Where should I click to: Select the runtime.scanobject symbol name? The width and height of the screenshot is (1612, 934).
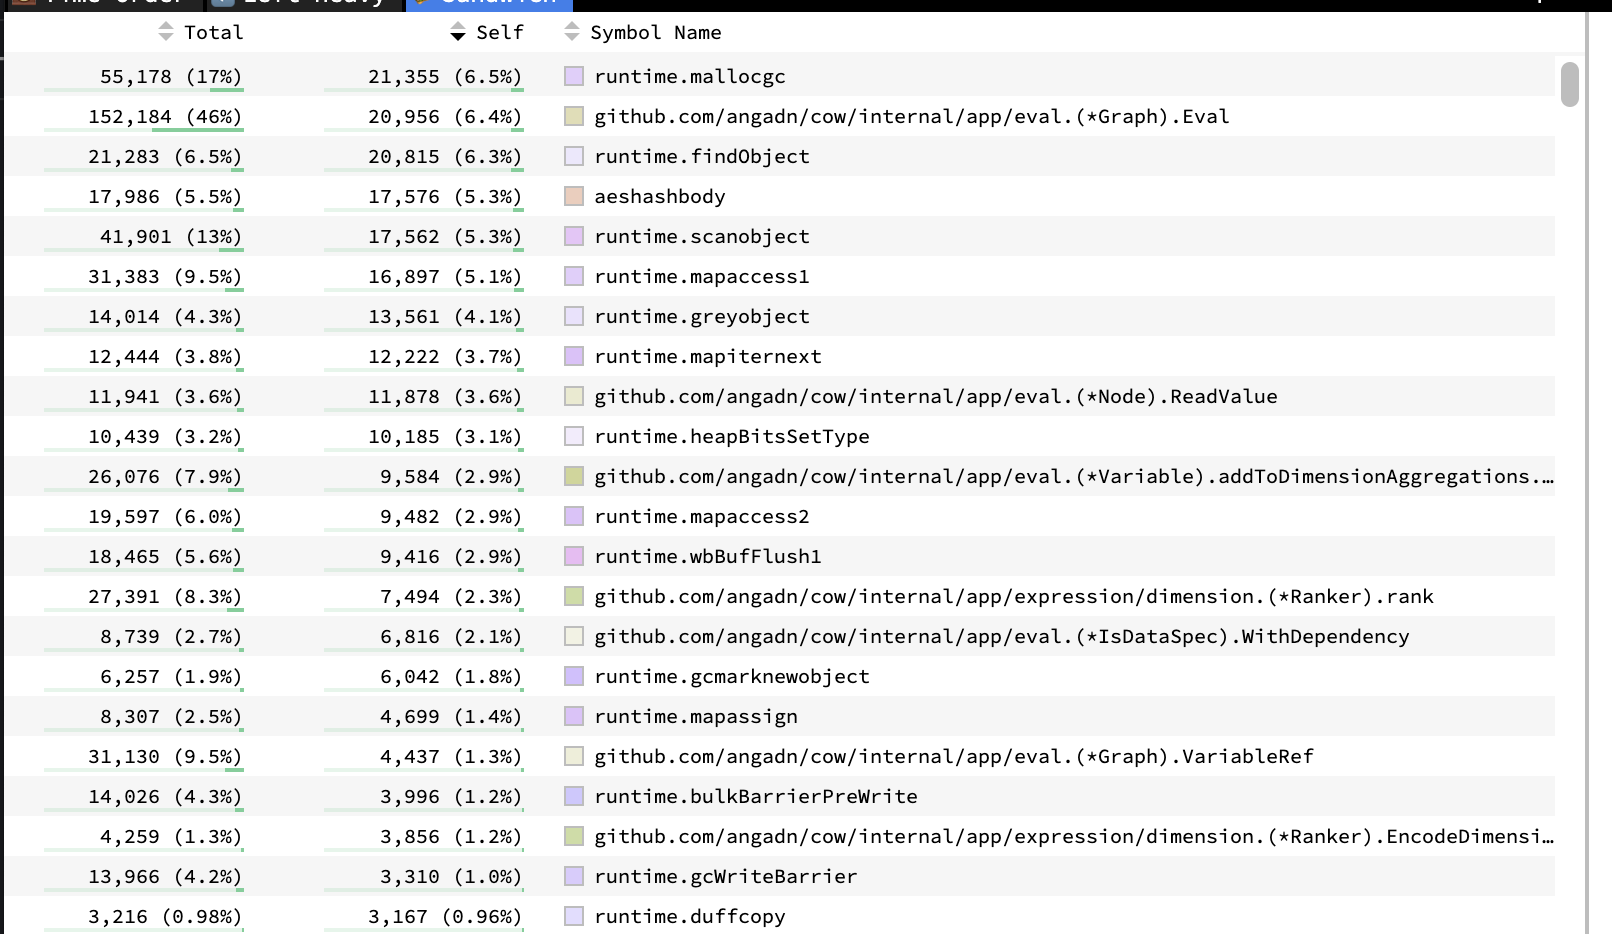(701, 236)
